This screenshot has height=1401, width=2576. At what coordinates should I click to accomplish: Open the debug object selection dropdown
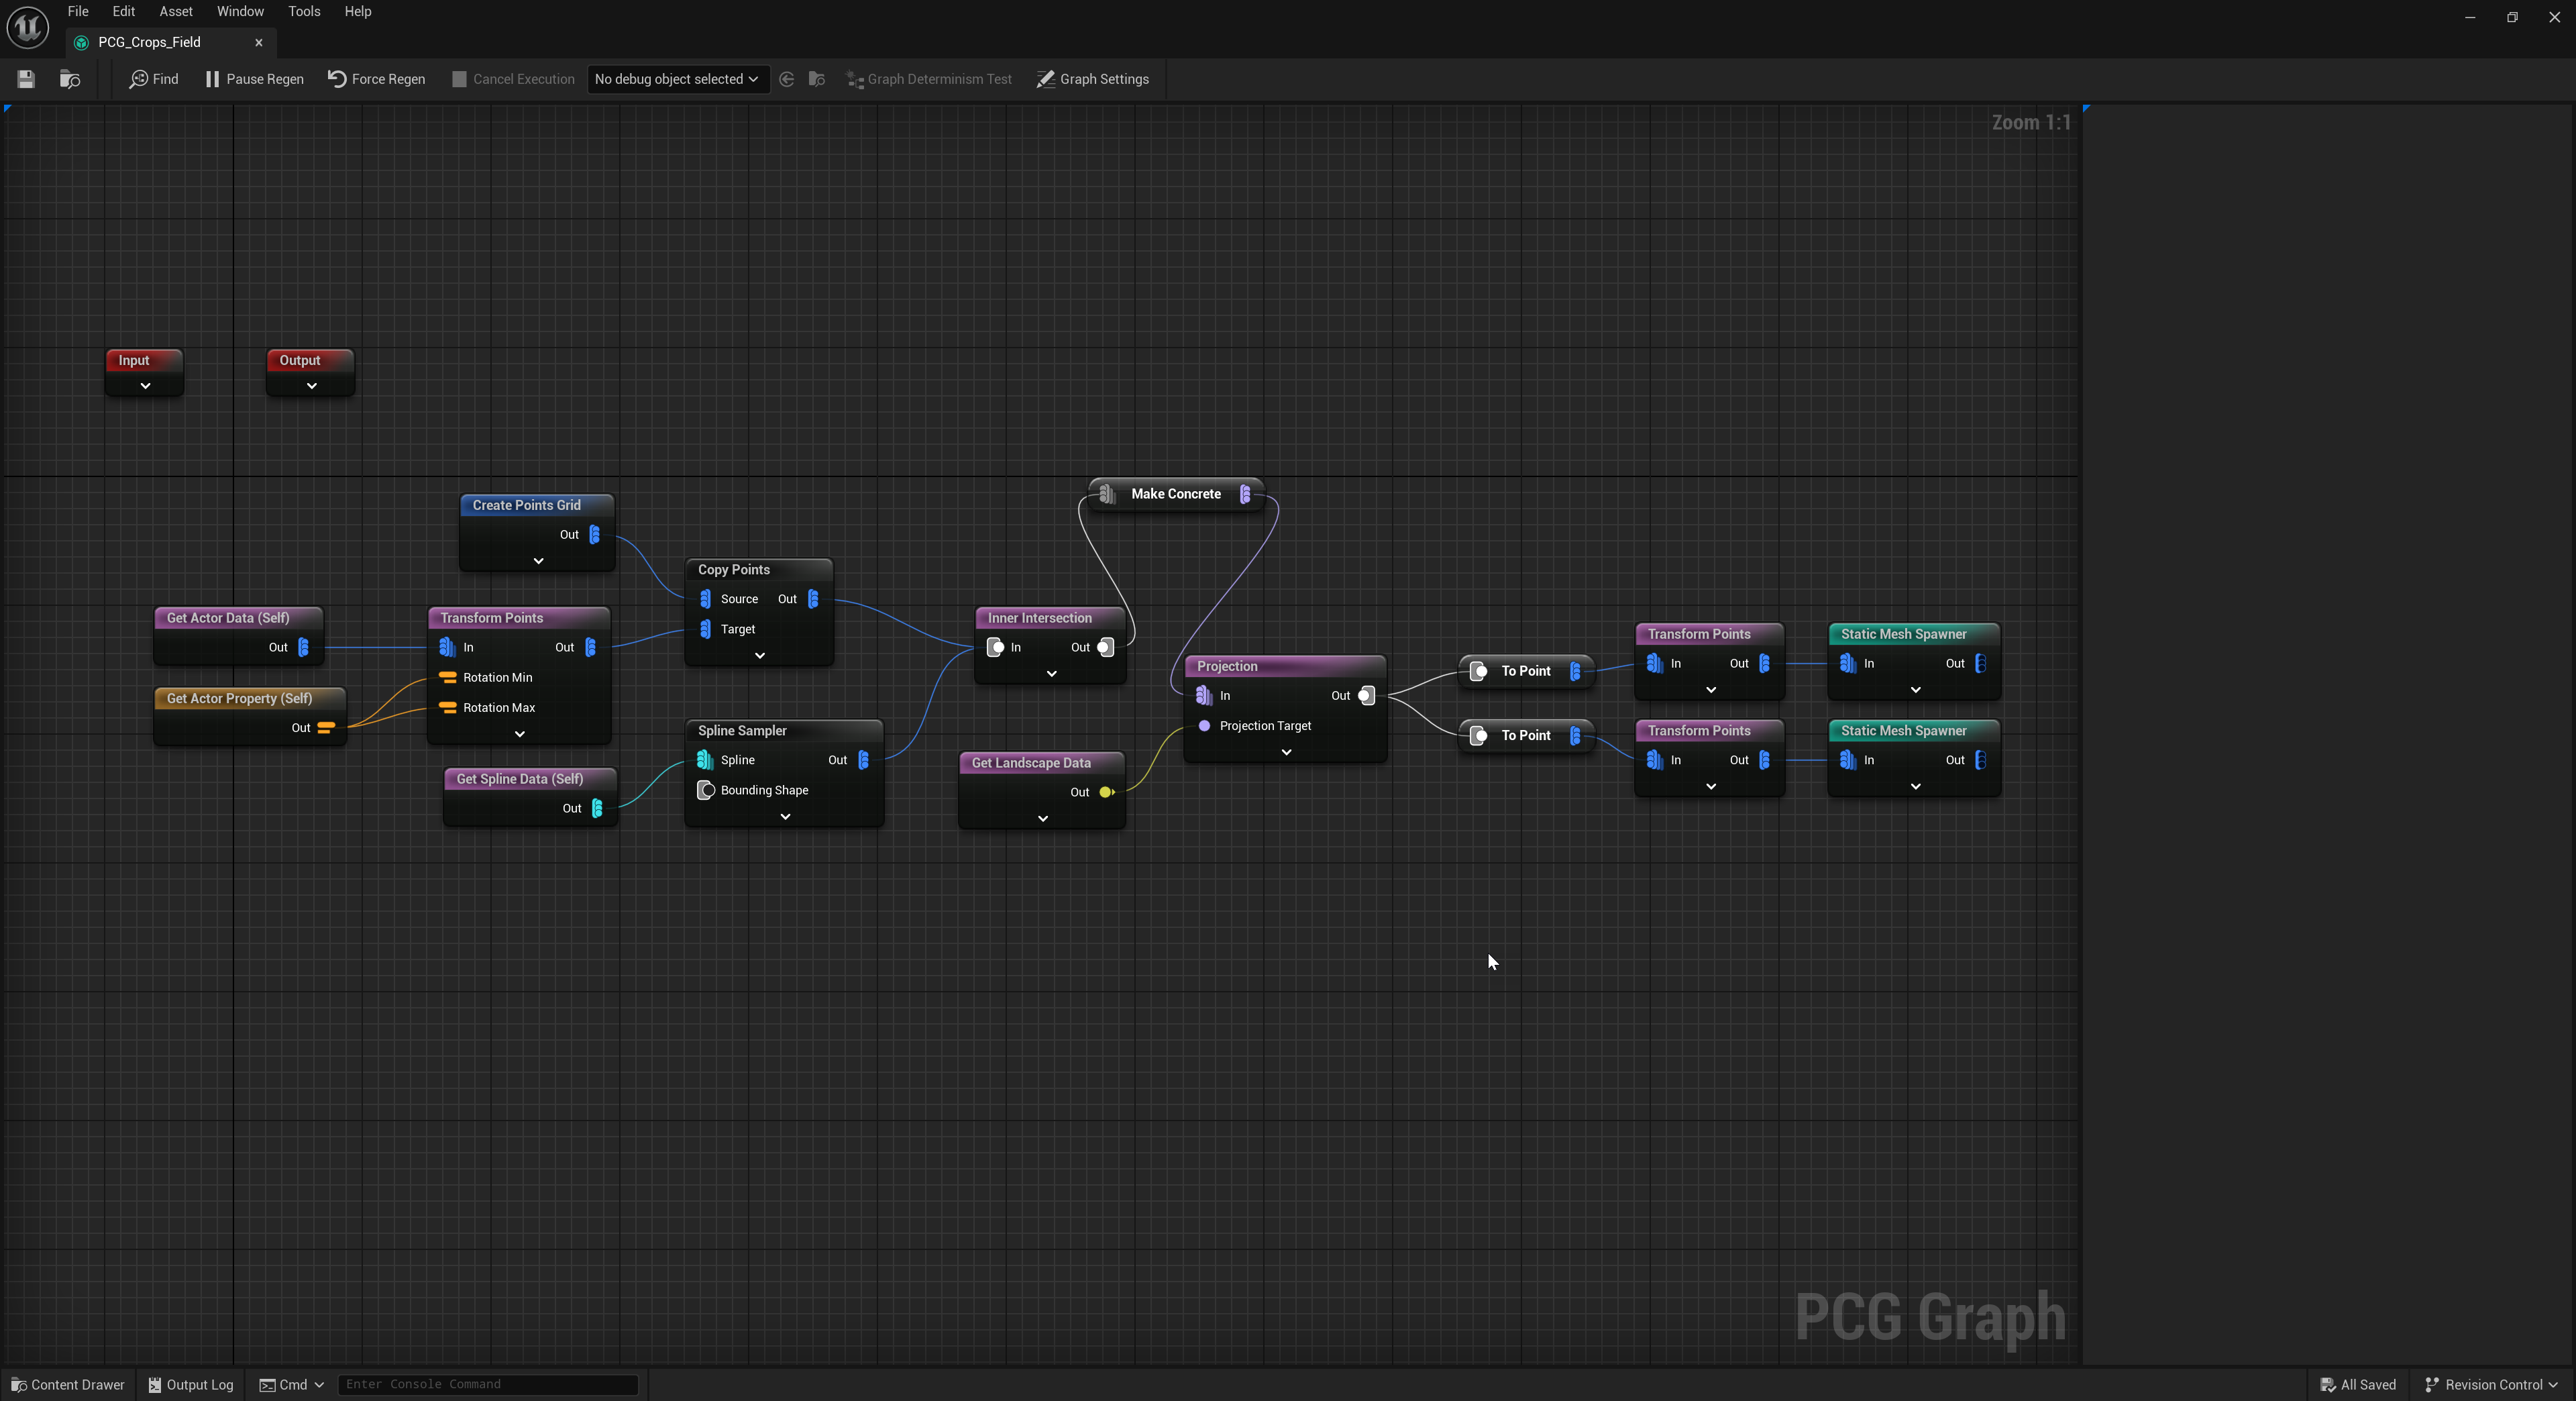pos(676,79)
